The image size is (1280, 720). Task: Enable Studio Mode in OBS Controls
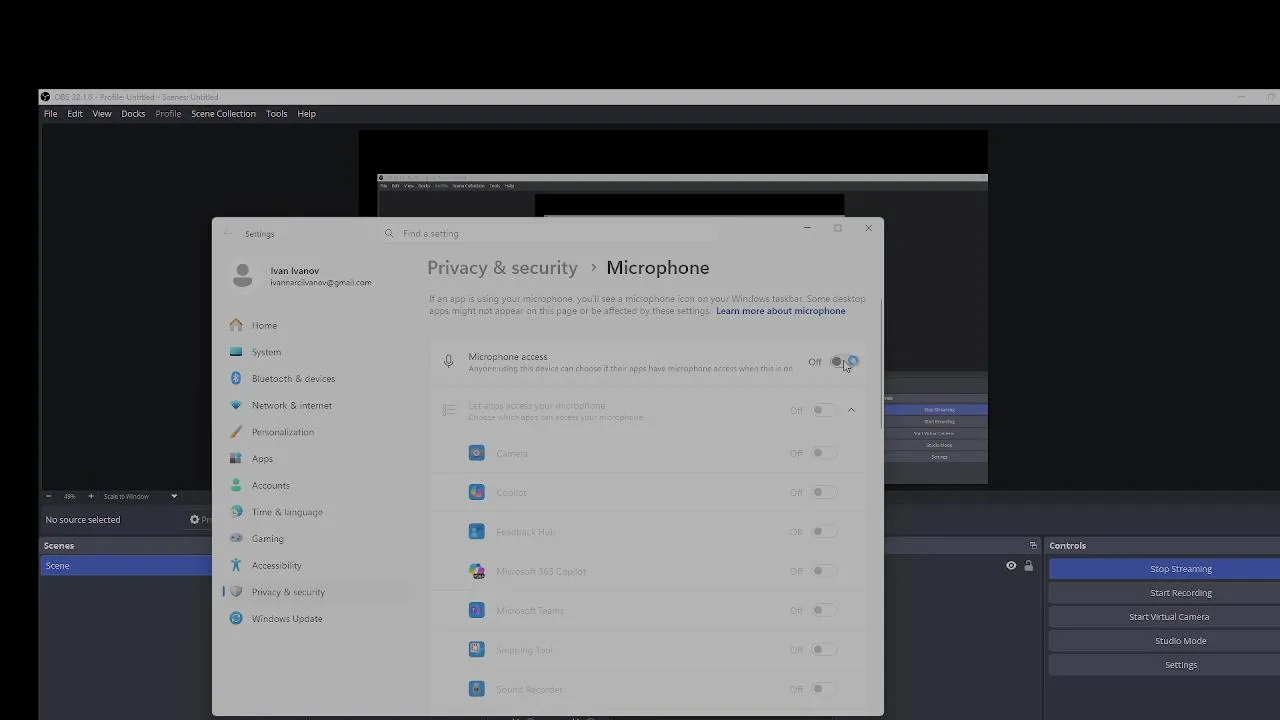tap(1180, 641)
